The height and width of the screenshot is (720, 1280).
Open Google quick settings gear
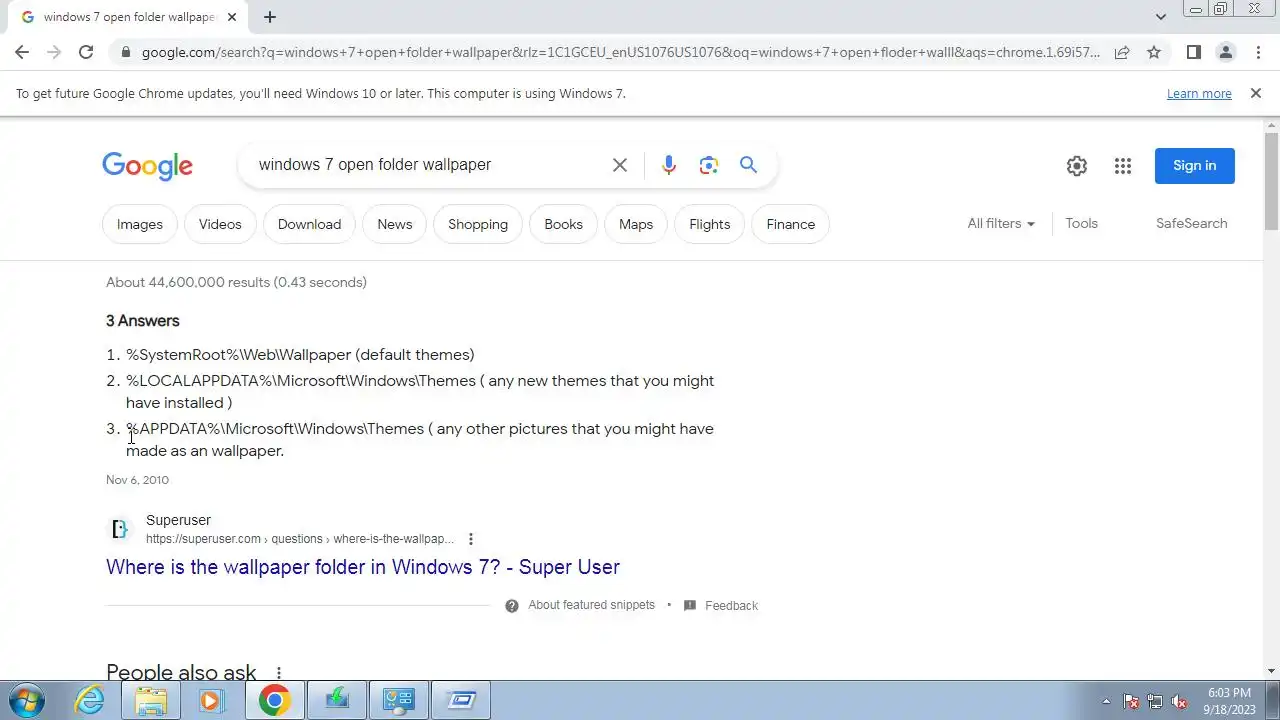click(x=1076, y=166)
